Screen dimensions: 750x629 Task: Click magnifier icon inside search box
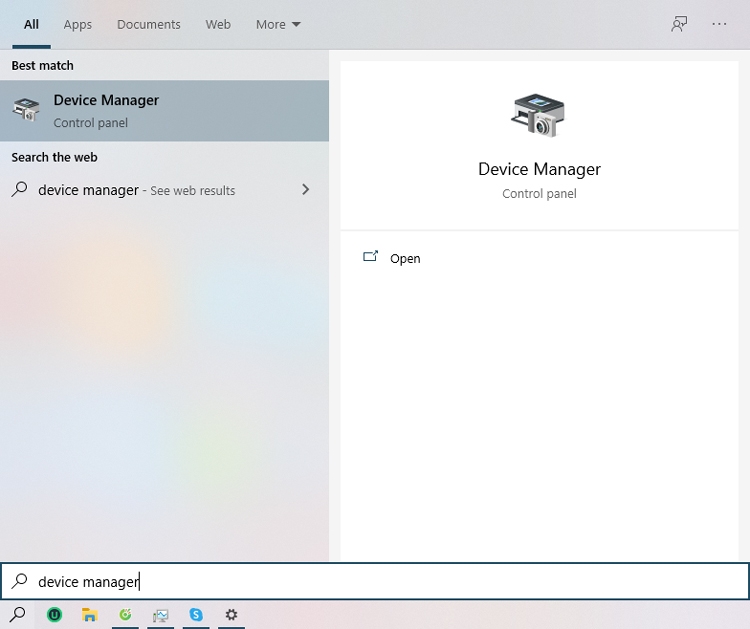20,581
